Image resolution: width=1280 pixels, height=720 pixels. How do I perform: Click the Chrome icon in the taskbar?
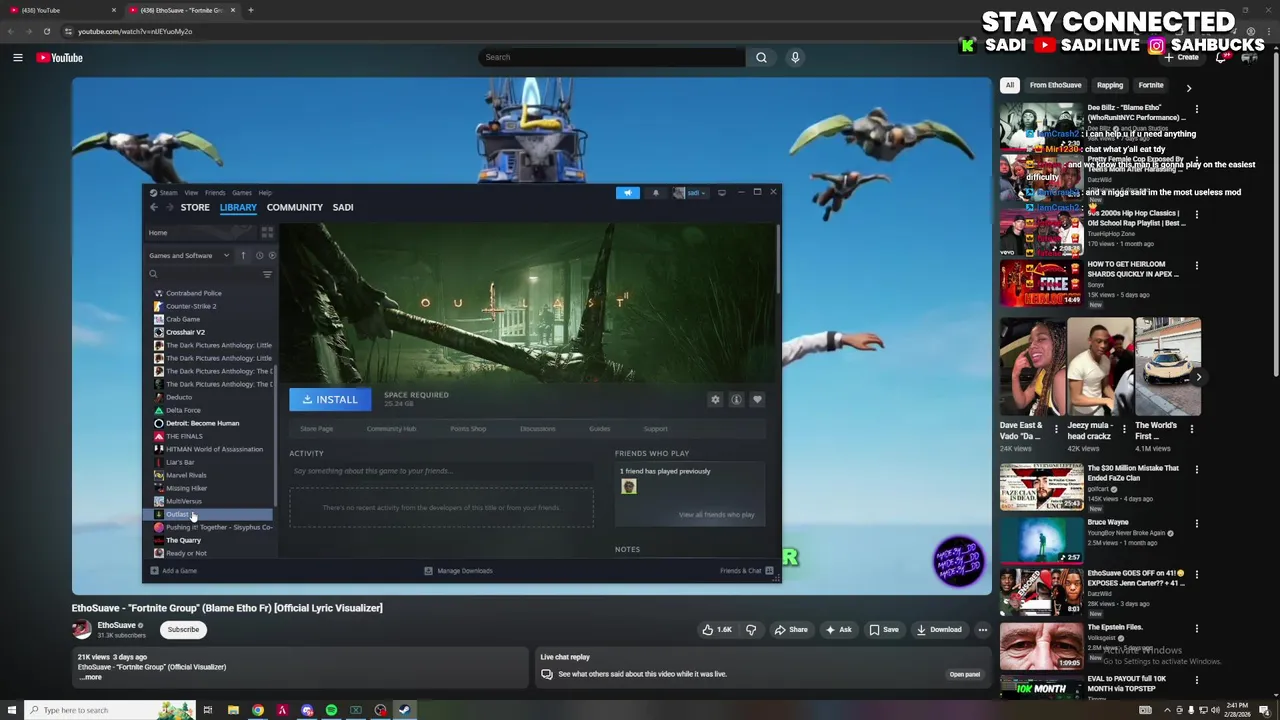[258, 710]
